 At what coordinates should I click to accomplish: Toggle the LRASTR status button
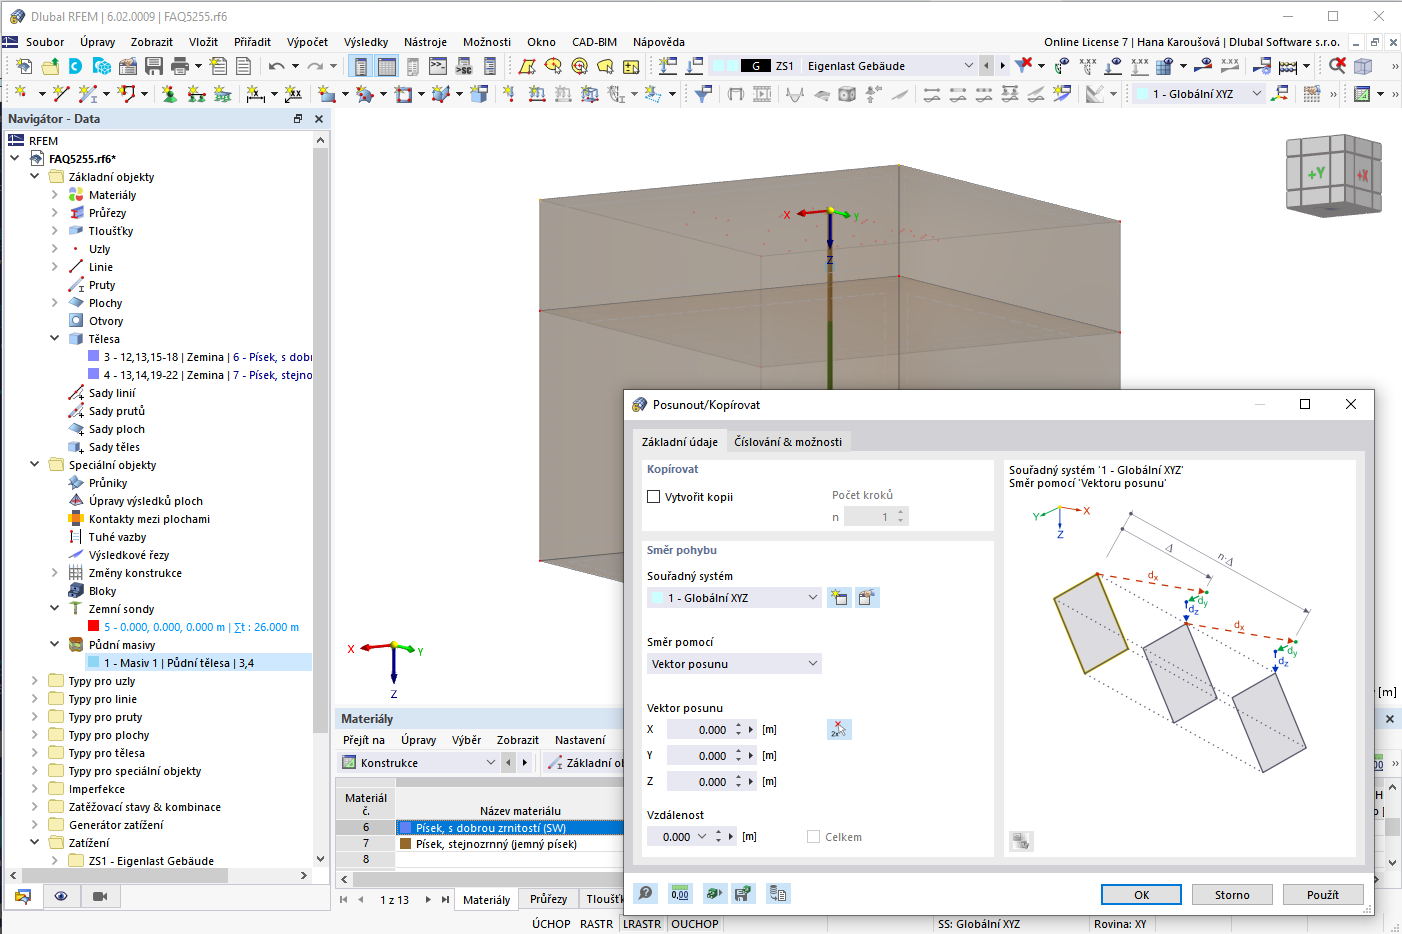pyautogui.click(x=642, y=924)
